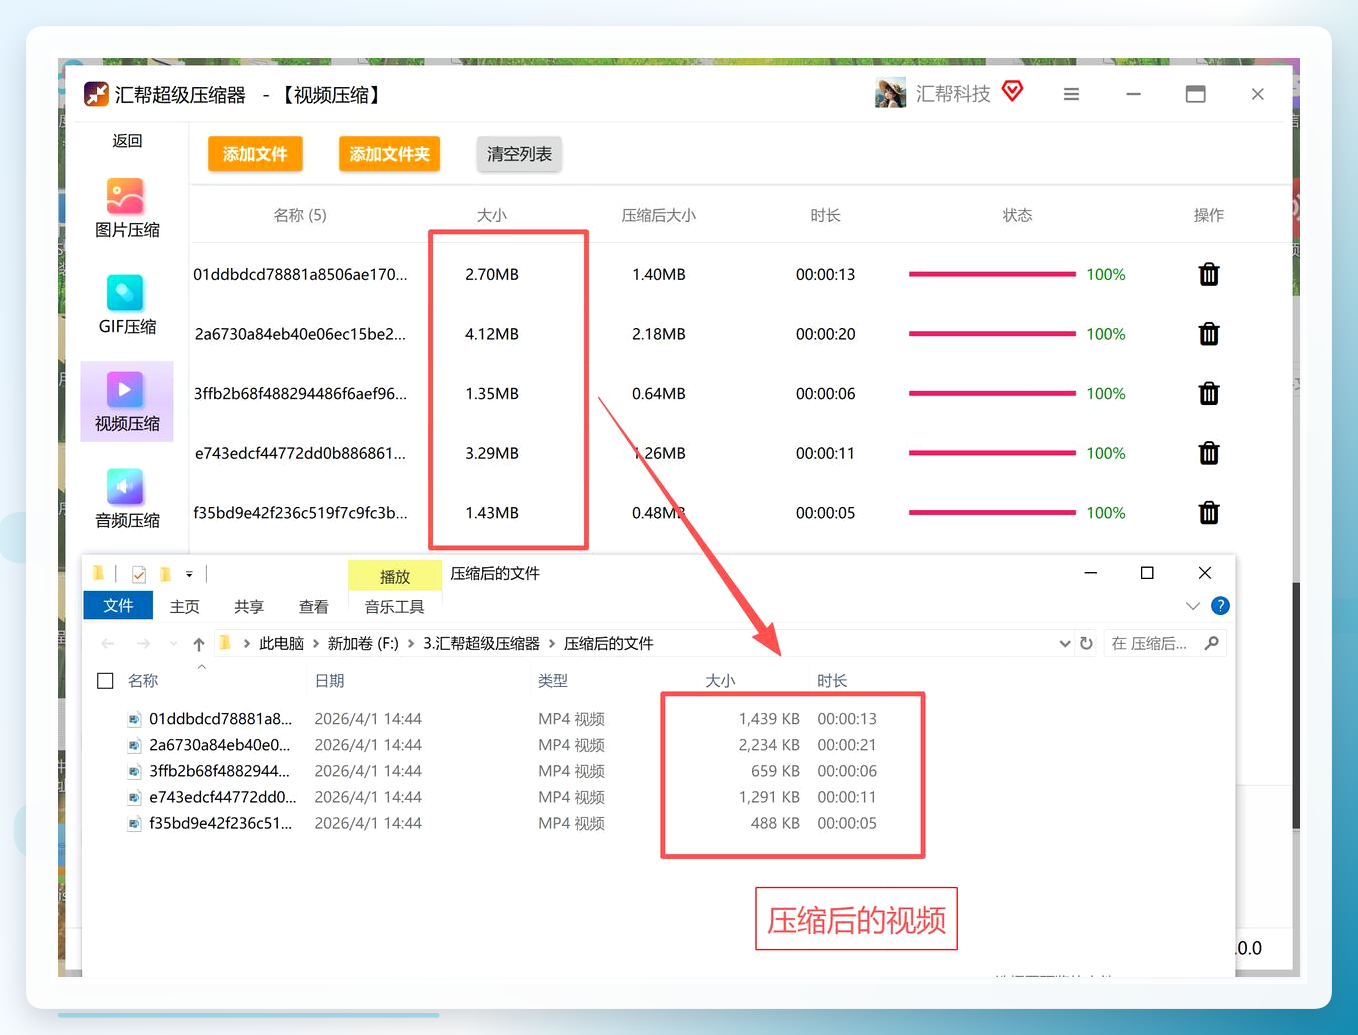The width and height of the screenshot is (1358, 1035).
Task: Switch to the 主页 ribbon tab
Action: point(185,607)
